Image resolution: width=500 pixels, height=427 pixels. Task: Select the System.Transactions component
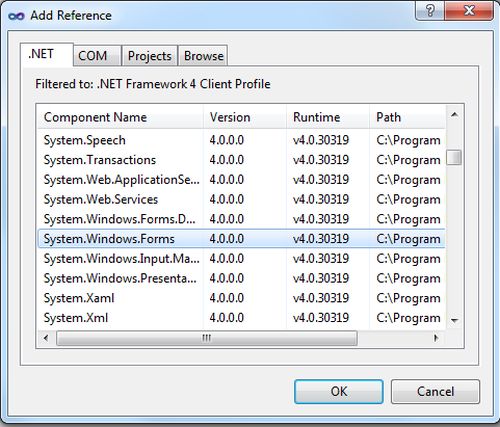point(242,160)
